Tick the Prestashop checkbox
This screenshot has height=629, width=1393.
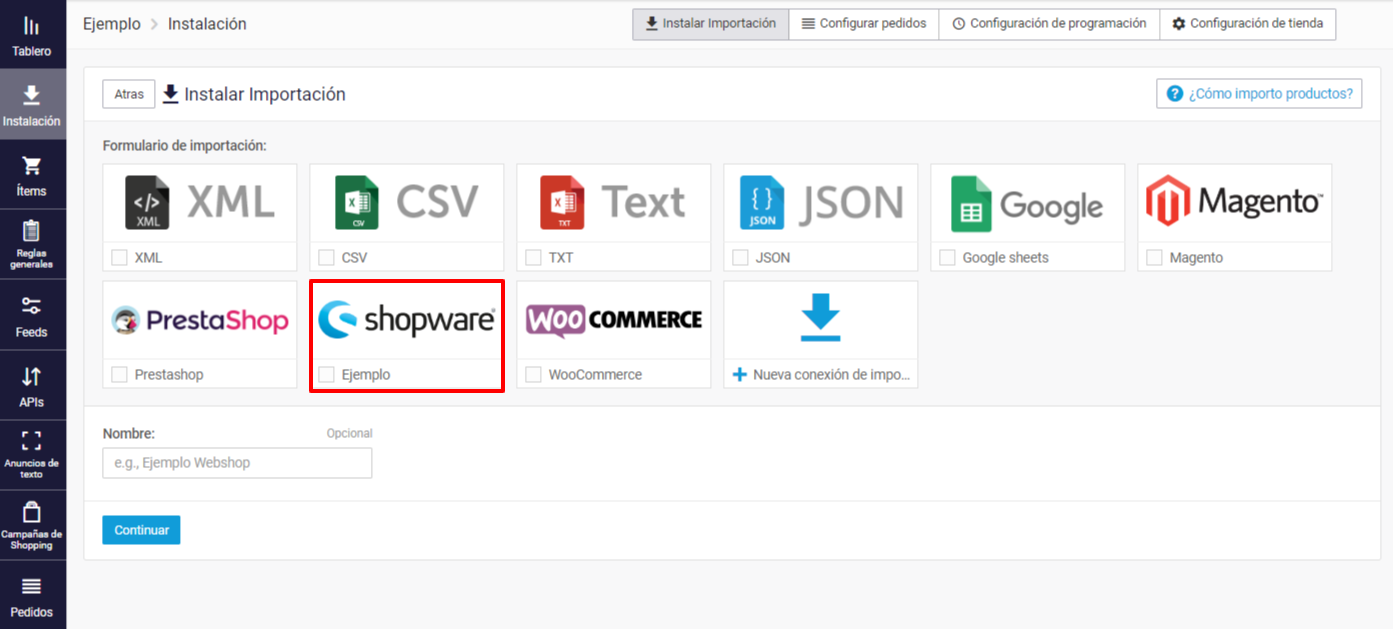(x=119, y=375)
